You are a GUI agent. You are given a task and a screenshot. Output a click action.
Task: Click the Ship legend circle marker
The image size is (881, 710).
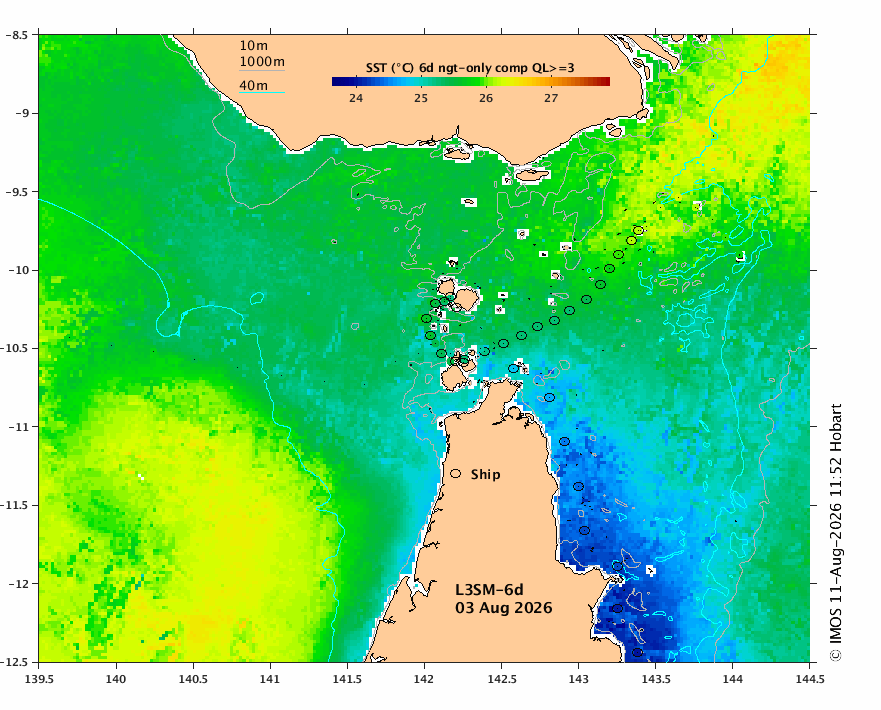(456, 474)
